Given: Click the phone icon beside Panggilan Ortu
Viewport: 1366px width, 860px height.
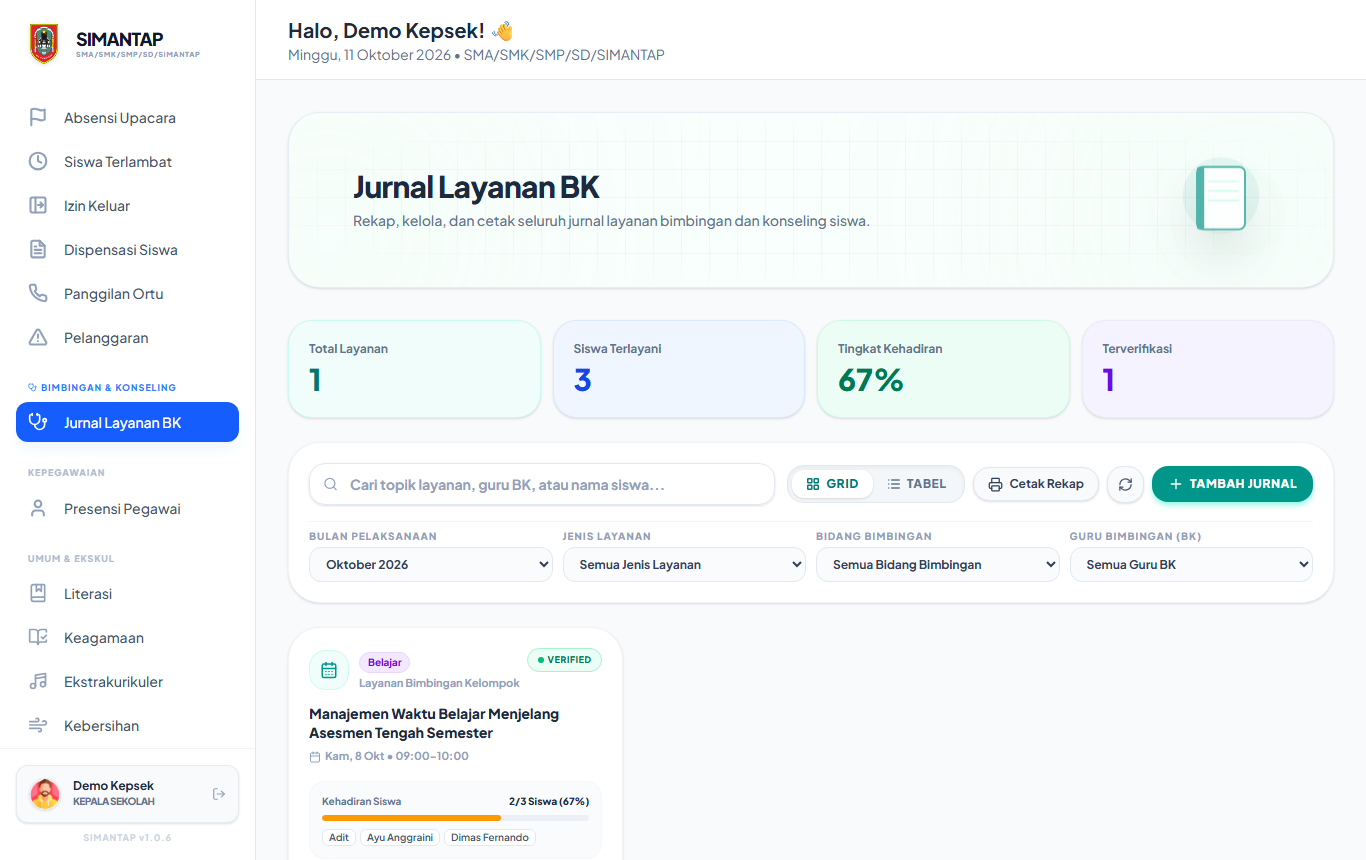Looking at the screenshot, I should [38, 294].
